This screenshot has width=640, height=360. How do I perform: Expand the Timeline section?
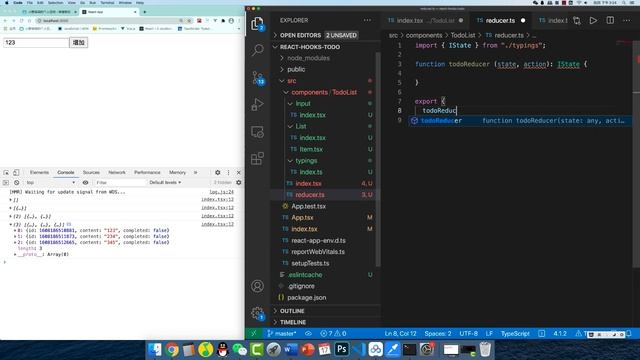click(324, 322)
